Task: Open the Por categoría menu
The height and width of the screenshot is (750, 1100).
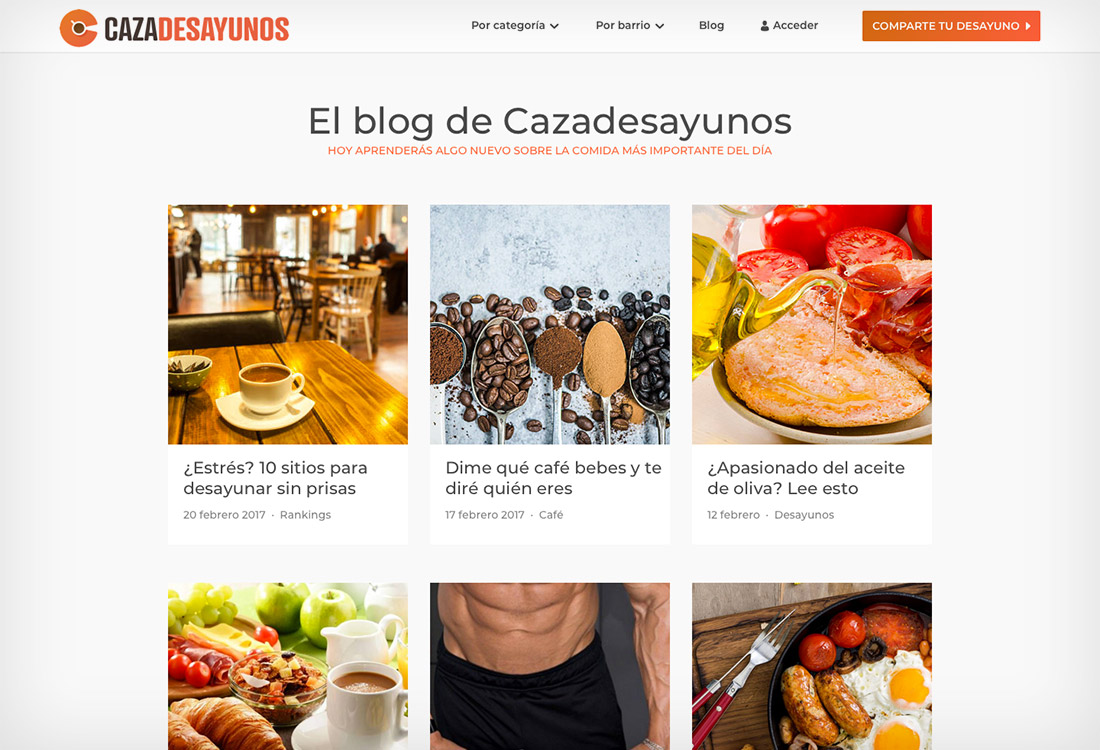Action: [515, 25]
